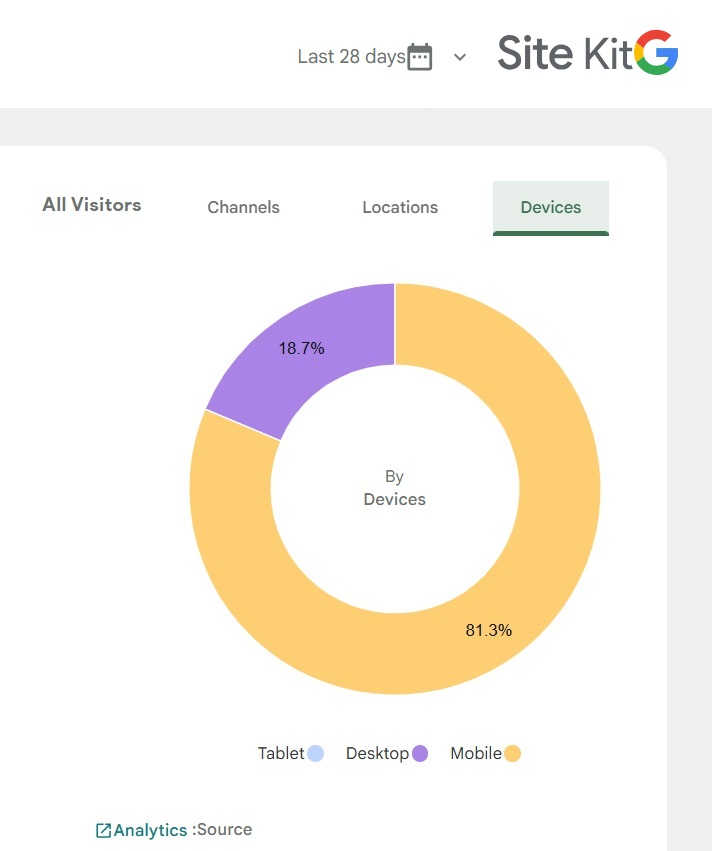Click the All Visitors heading
This screenshot has width=712, height=851.
pos(92,205)
